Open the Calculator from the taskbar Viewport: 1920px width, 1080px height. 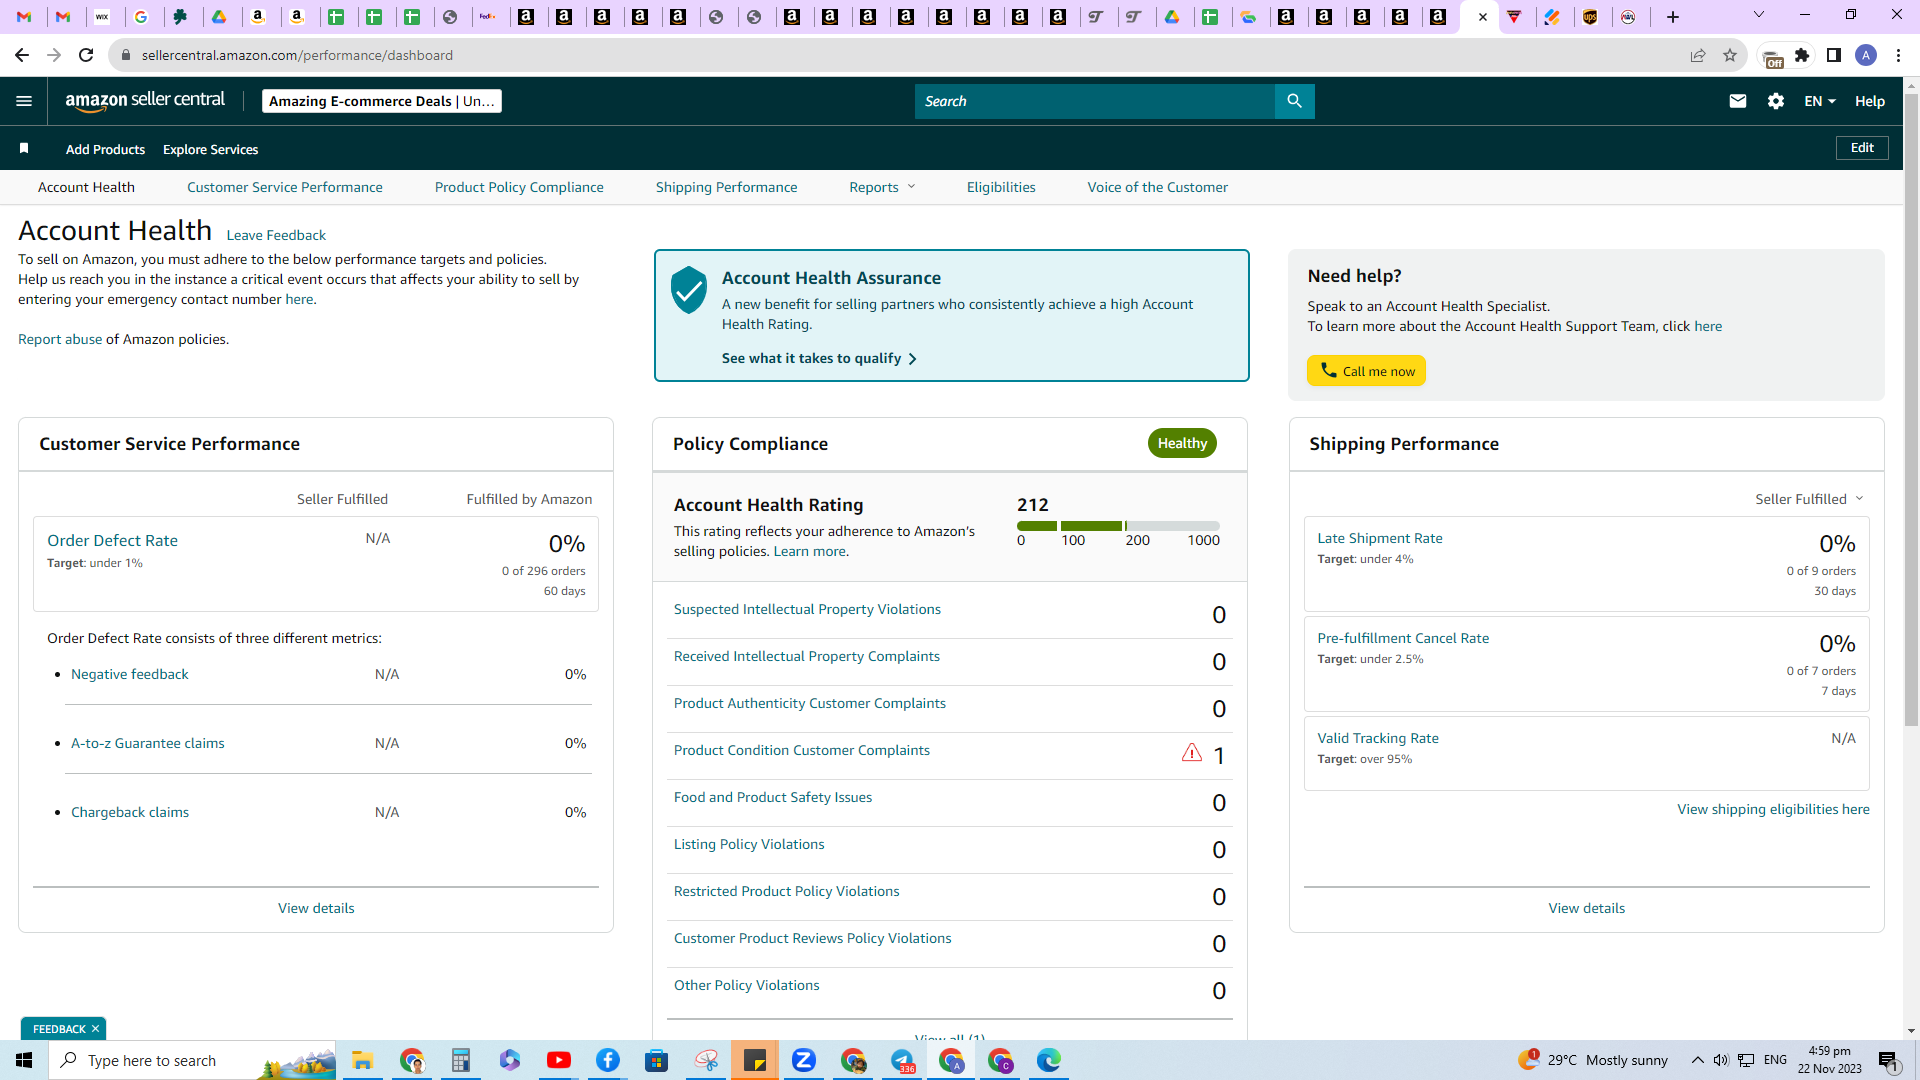coord(461,1060)
